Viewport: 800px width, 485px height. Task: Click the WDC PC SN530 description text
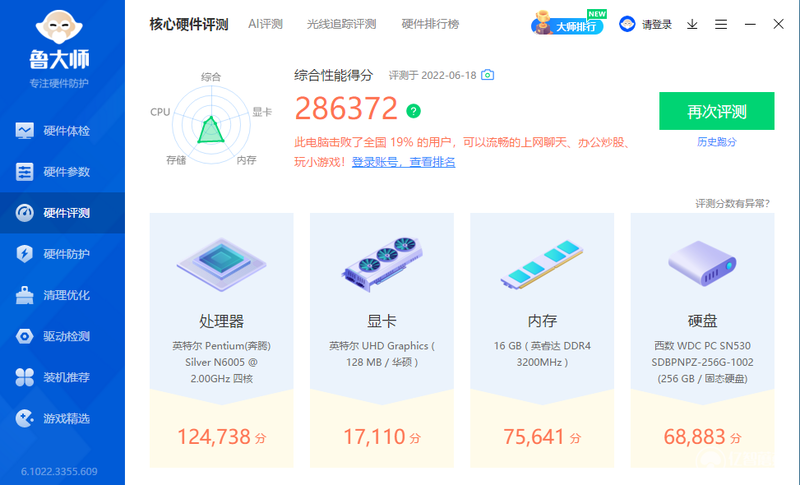tap(702, 362)
